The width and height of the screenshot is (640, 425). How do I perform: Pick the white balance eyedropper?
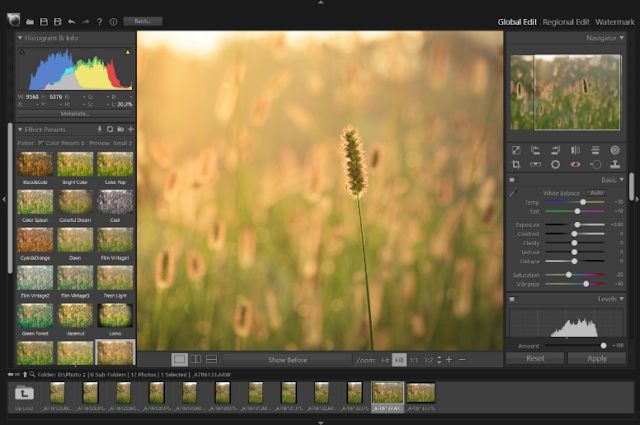point(514,192)
